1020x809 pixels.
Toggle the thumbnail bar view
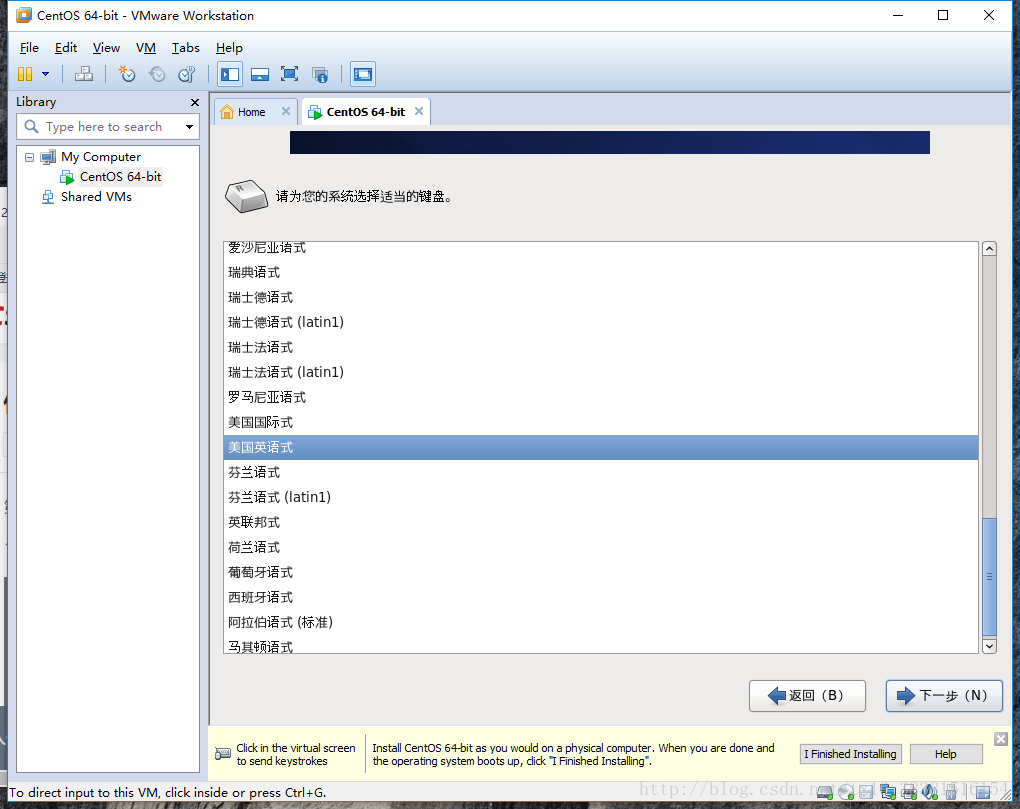coord(260,74)
